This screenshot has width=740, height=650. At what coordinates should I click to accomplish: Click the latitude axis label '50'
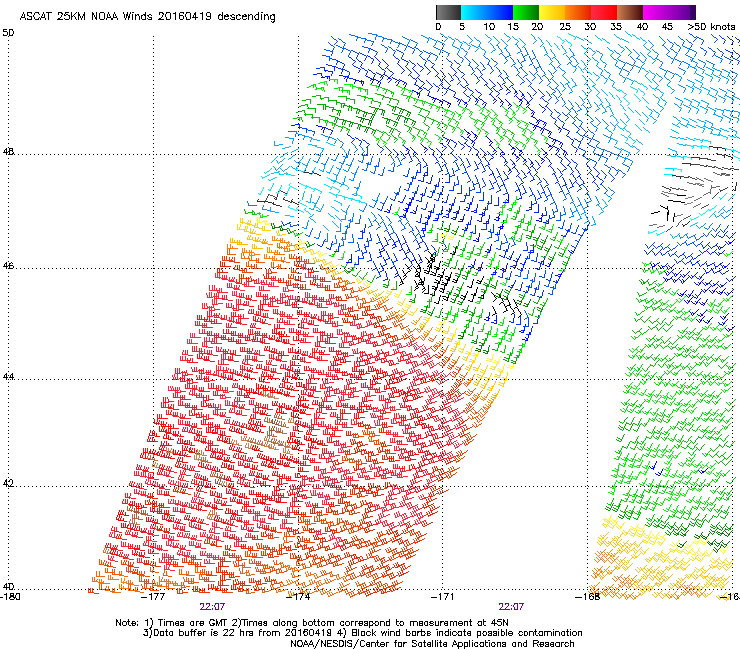click(8, 33)
